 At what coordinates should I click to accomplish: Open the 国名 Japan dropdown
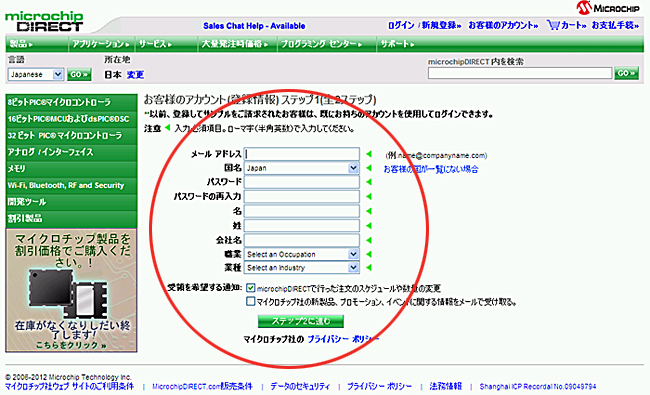click(x=302, y=168)
